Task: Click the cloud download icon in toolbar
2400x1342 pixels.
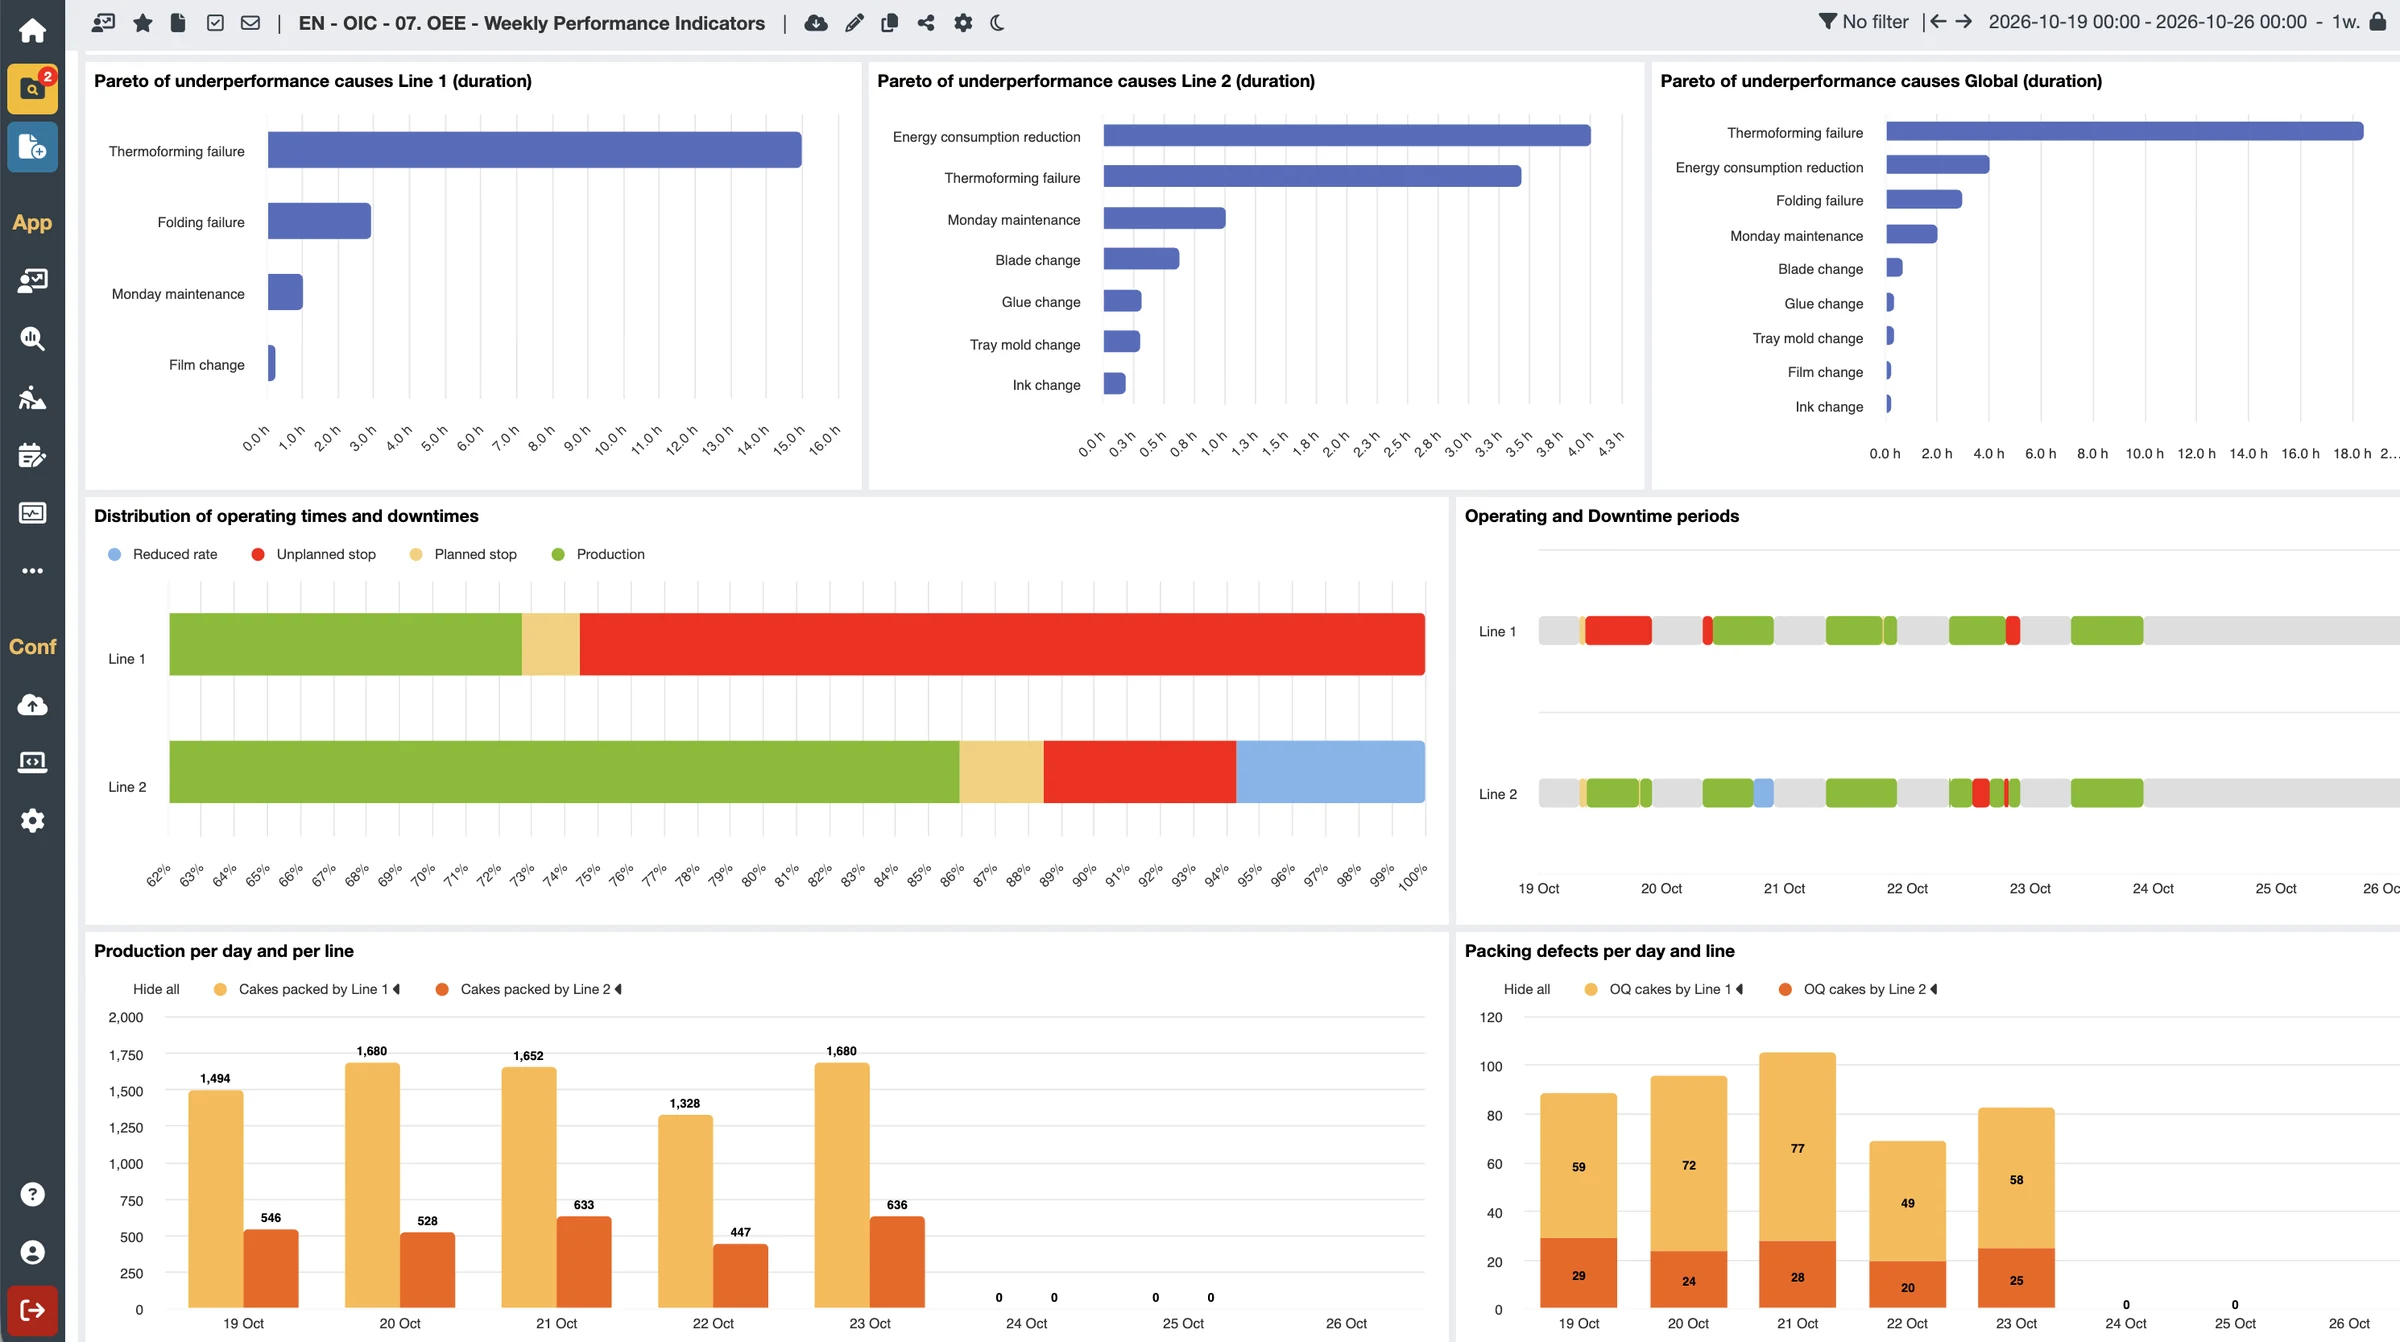Action: [x=816, y=22]
